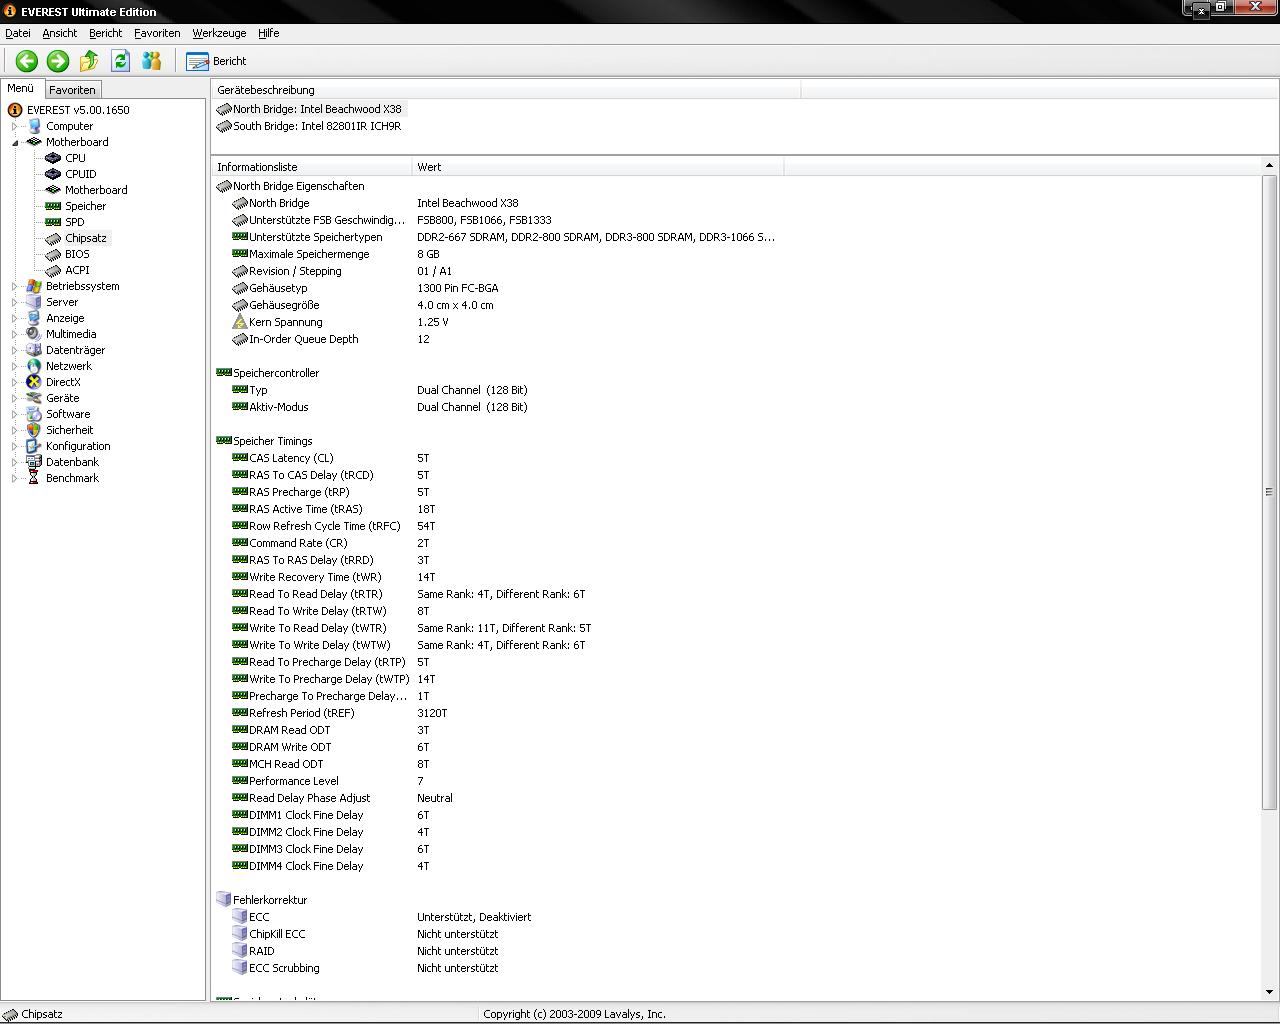Viewport: 1280px width, 1024px height.
Task: Click the Sicherheit shield icon
Action: (x=34, y=430)
